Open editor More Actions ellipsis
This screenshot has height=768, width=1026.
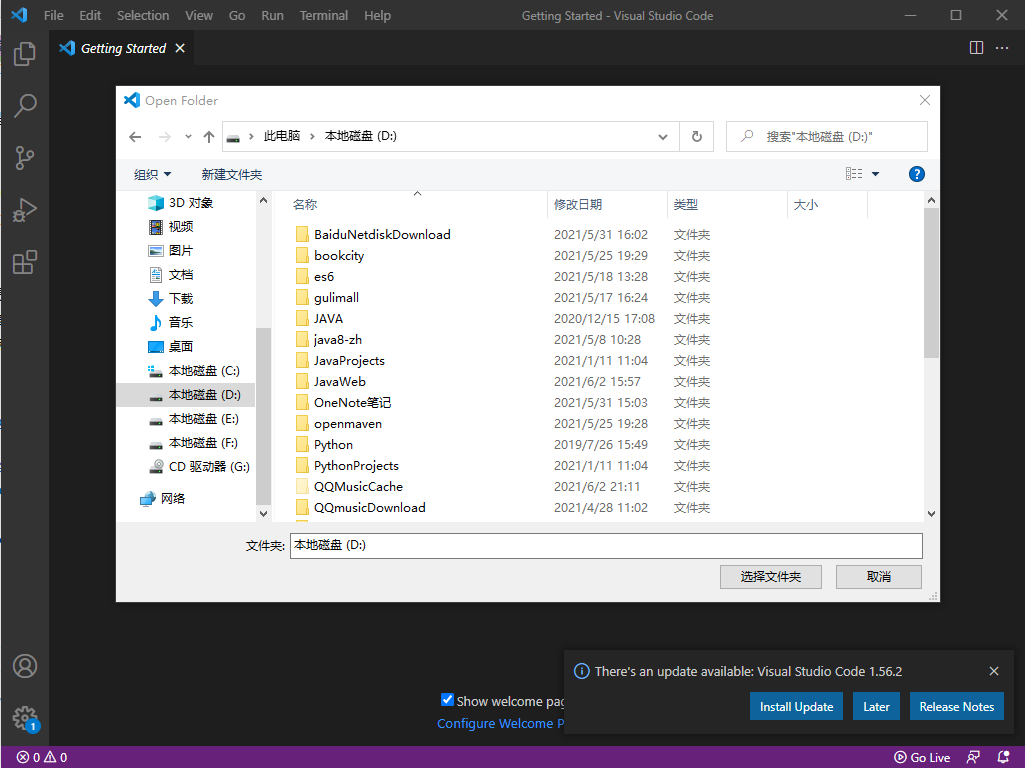pos(1002,48)
